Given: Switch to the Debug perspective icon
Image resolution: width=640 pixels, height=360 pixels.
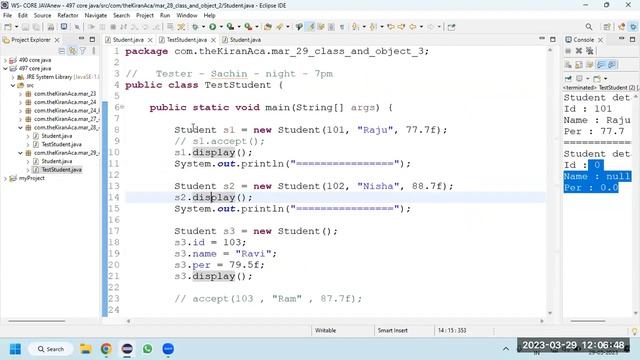Looking at the screenshot, I should 633,27.
